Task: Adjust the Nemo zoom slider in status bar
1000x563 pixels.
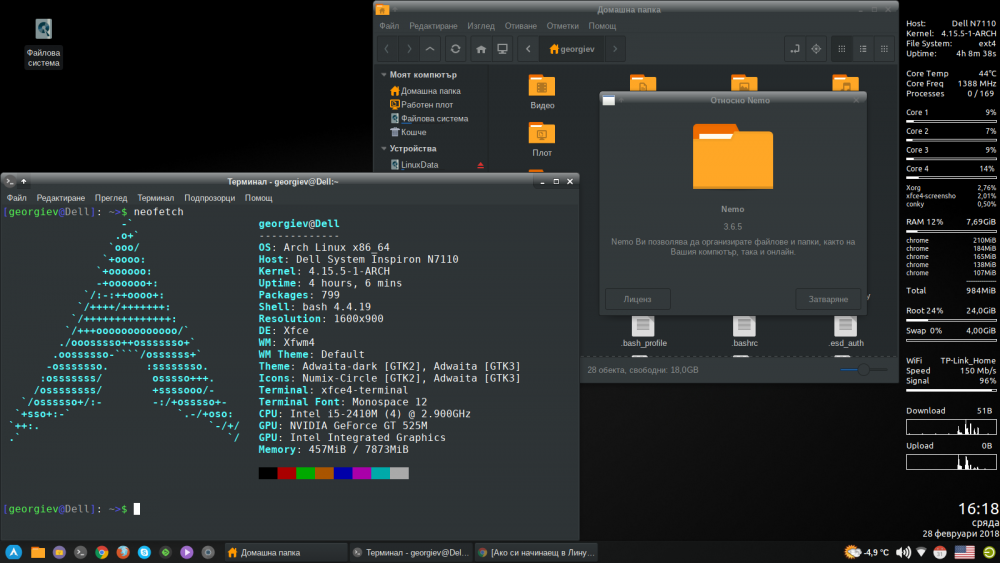Action: coord(864,370)
